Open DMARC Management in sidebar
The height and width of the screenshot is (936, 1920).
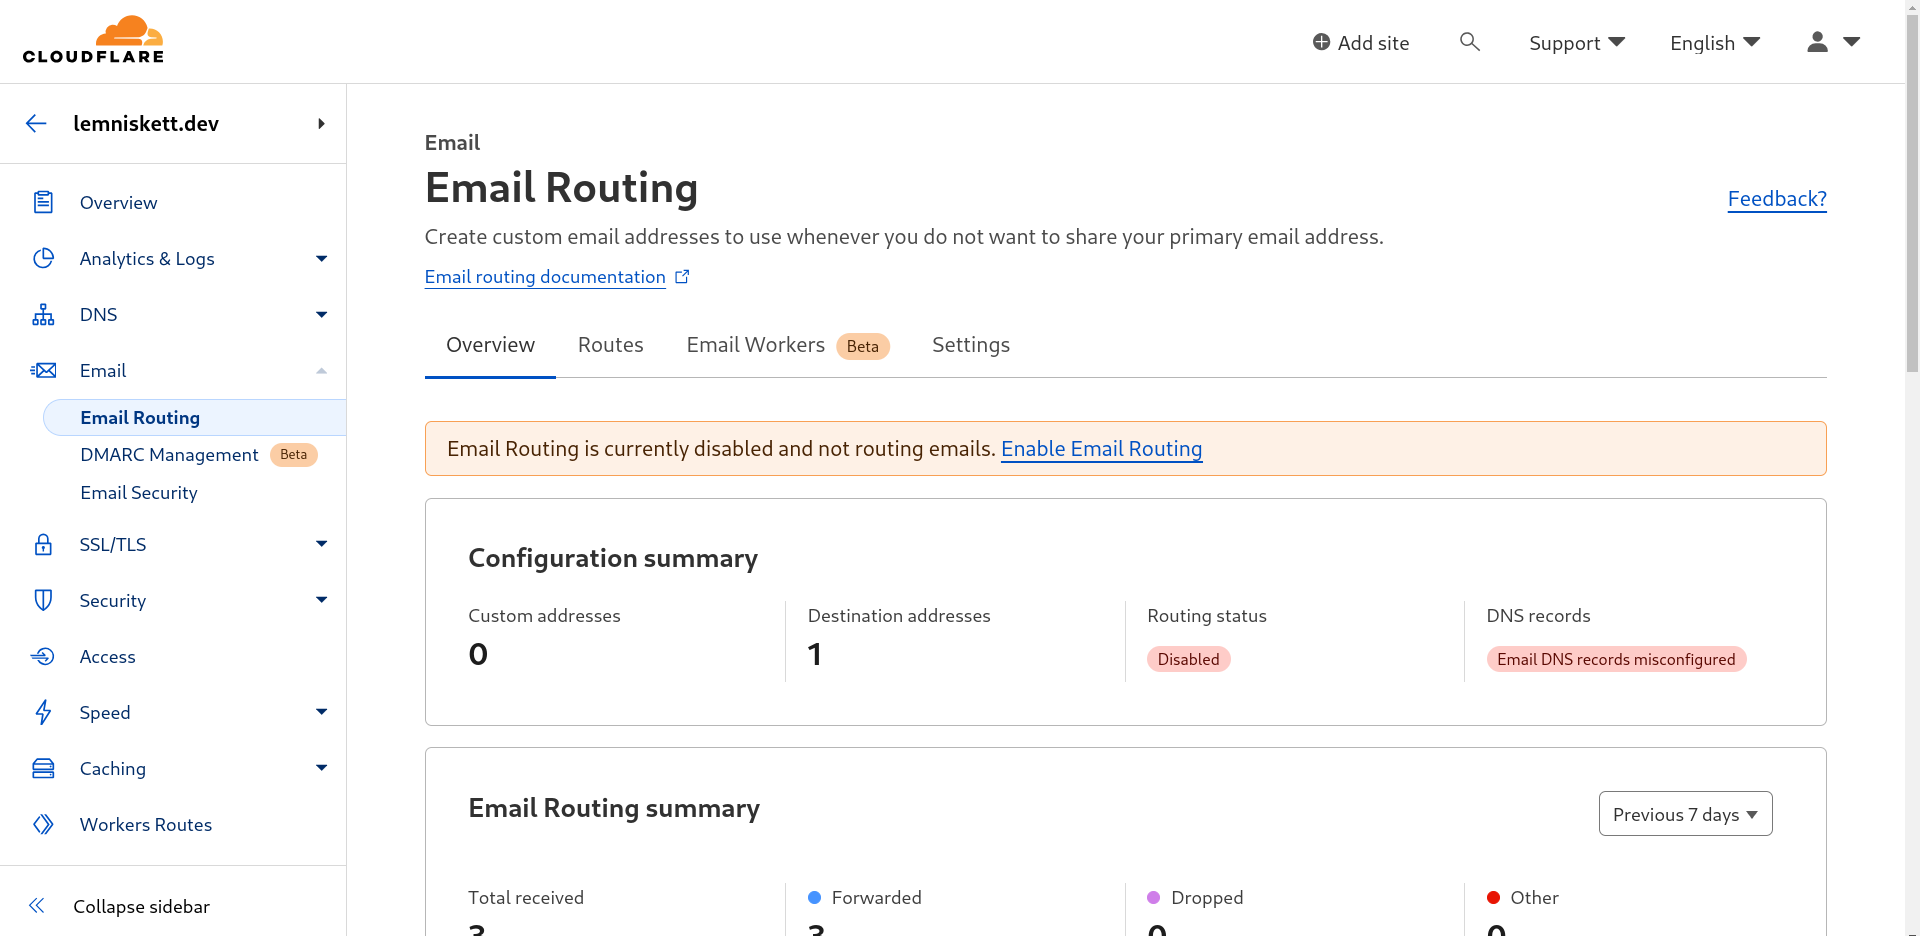[x=169, y=455]
